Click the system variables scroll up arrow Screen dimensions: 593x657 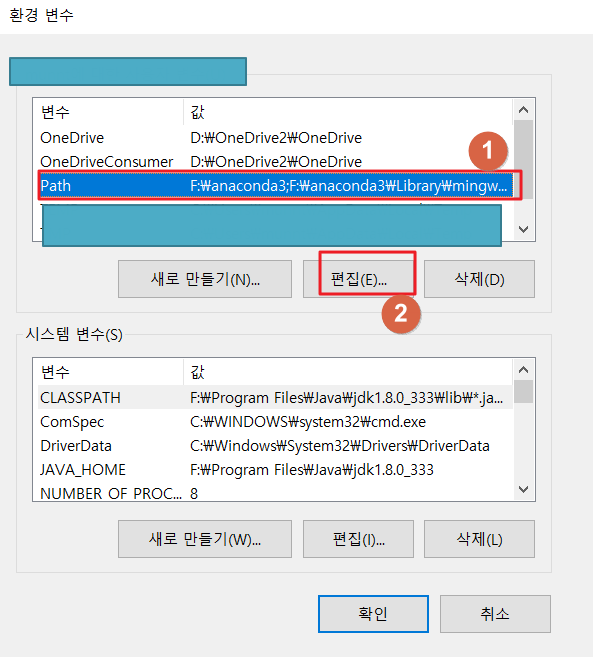click(523, 370)
